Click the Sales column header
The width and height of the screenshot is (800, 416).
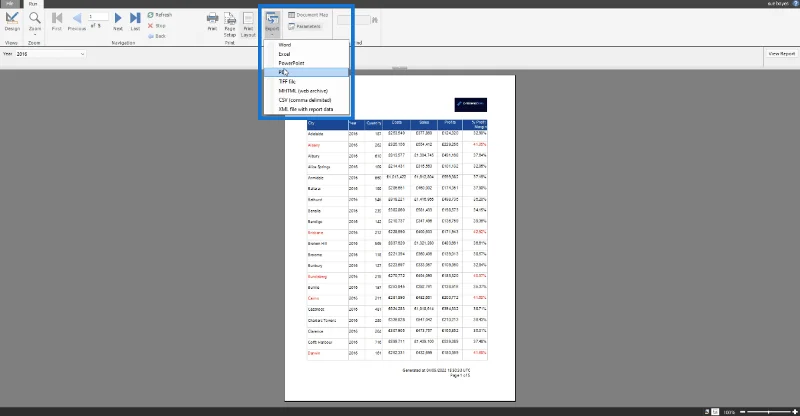(x=424, y=124)
